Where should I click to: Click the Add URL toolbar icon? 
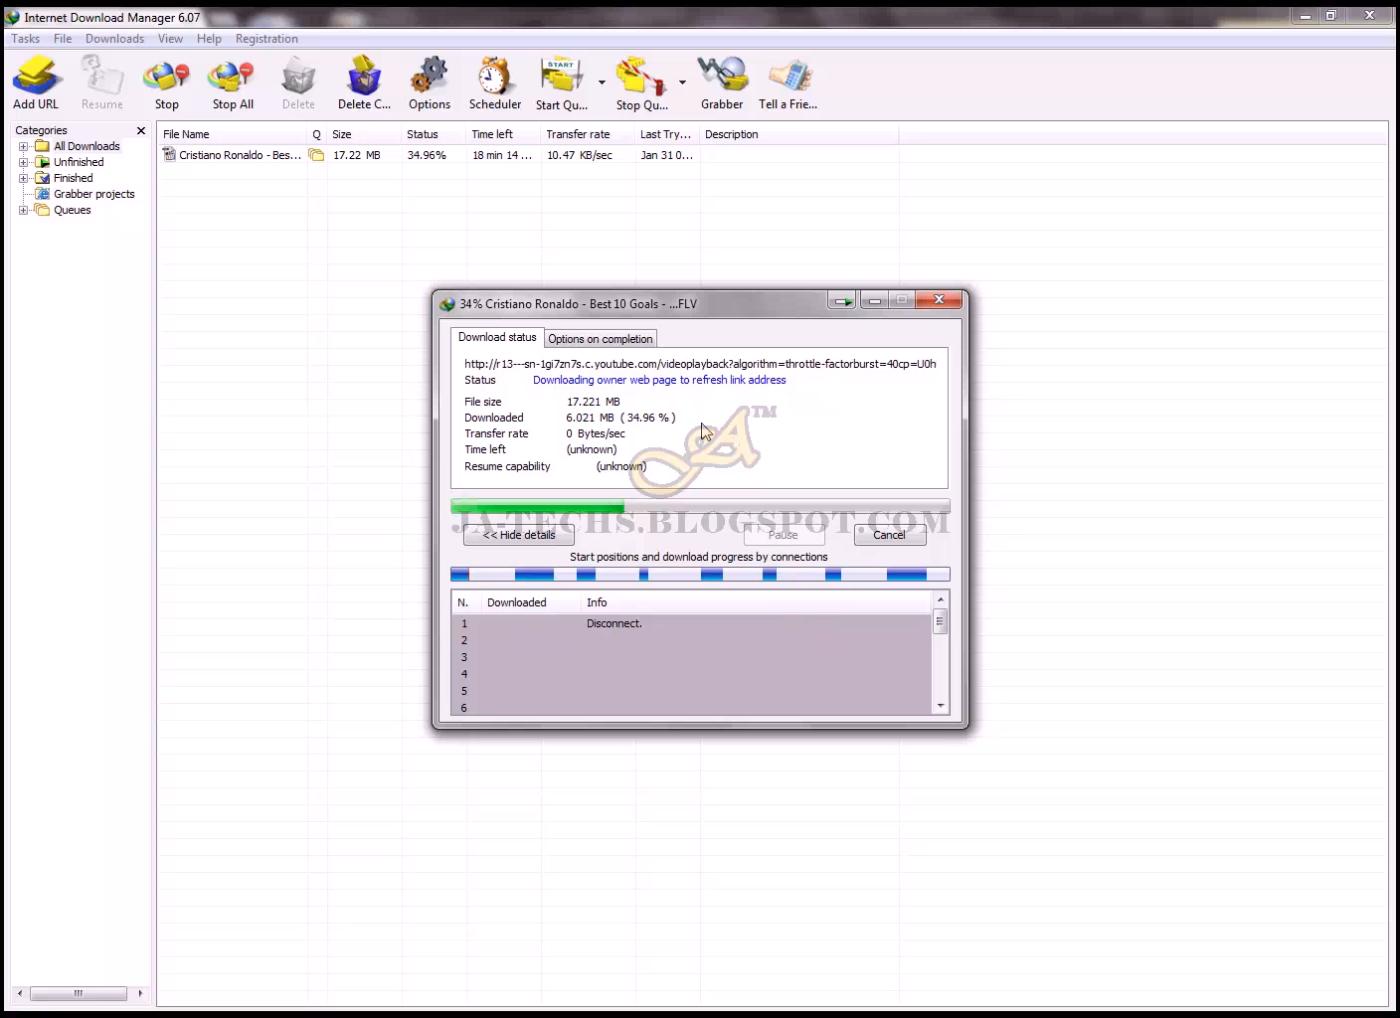pos(37,76)
